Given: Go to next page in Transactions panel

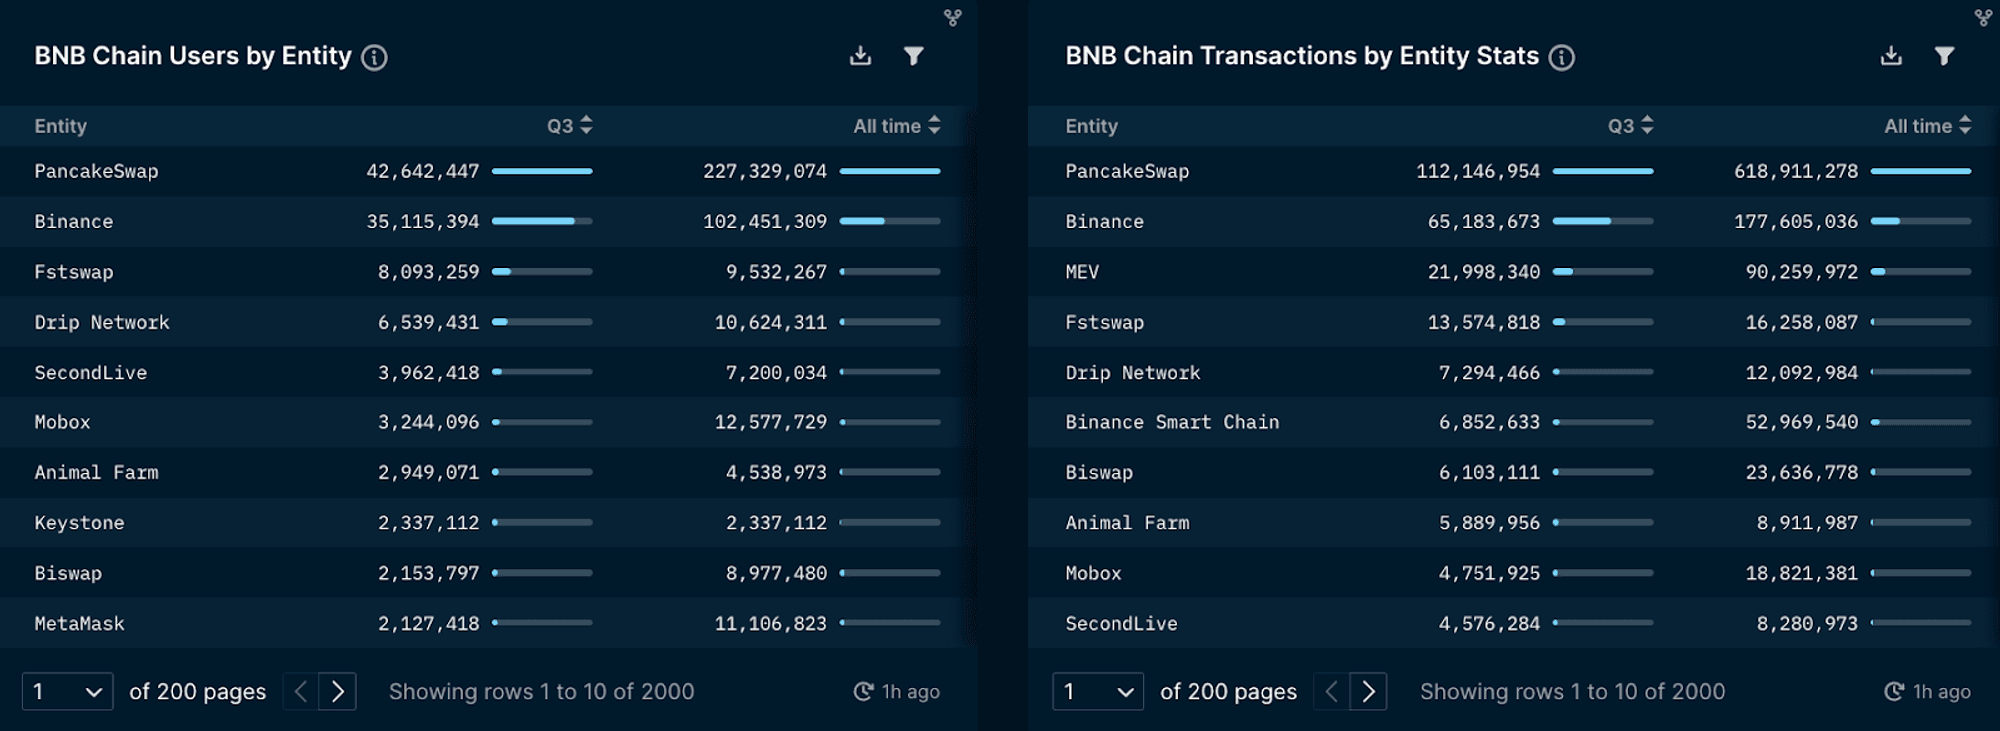Looking at the screenshot, I should [x=1369, y=691].
